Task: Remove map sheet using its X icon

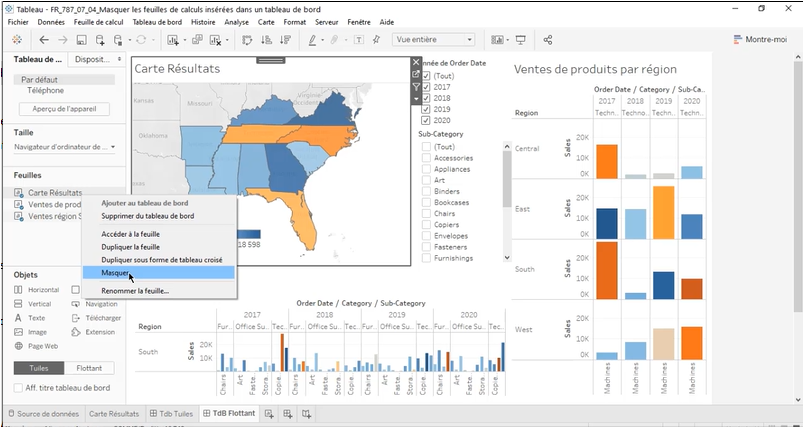Action: [417, 62]
